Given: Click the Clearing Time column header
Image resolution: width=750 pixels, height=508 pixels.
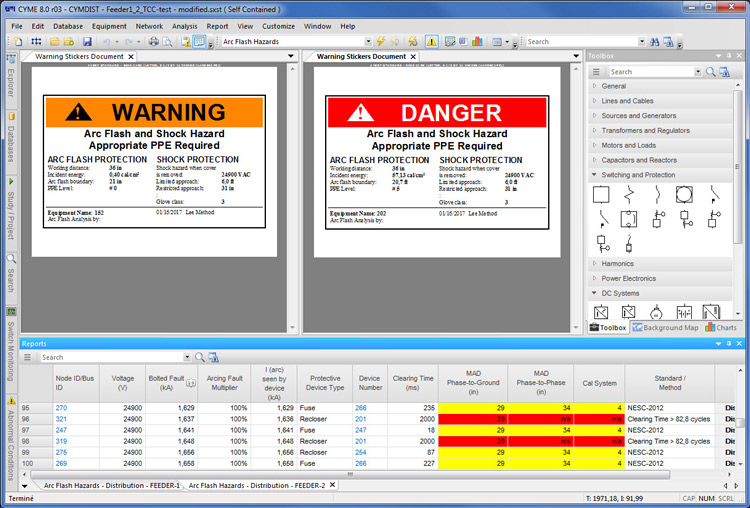Looking at the screenshot, I should pyautogui.click(x=413, y=379).
